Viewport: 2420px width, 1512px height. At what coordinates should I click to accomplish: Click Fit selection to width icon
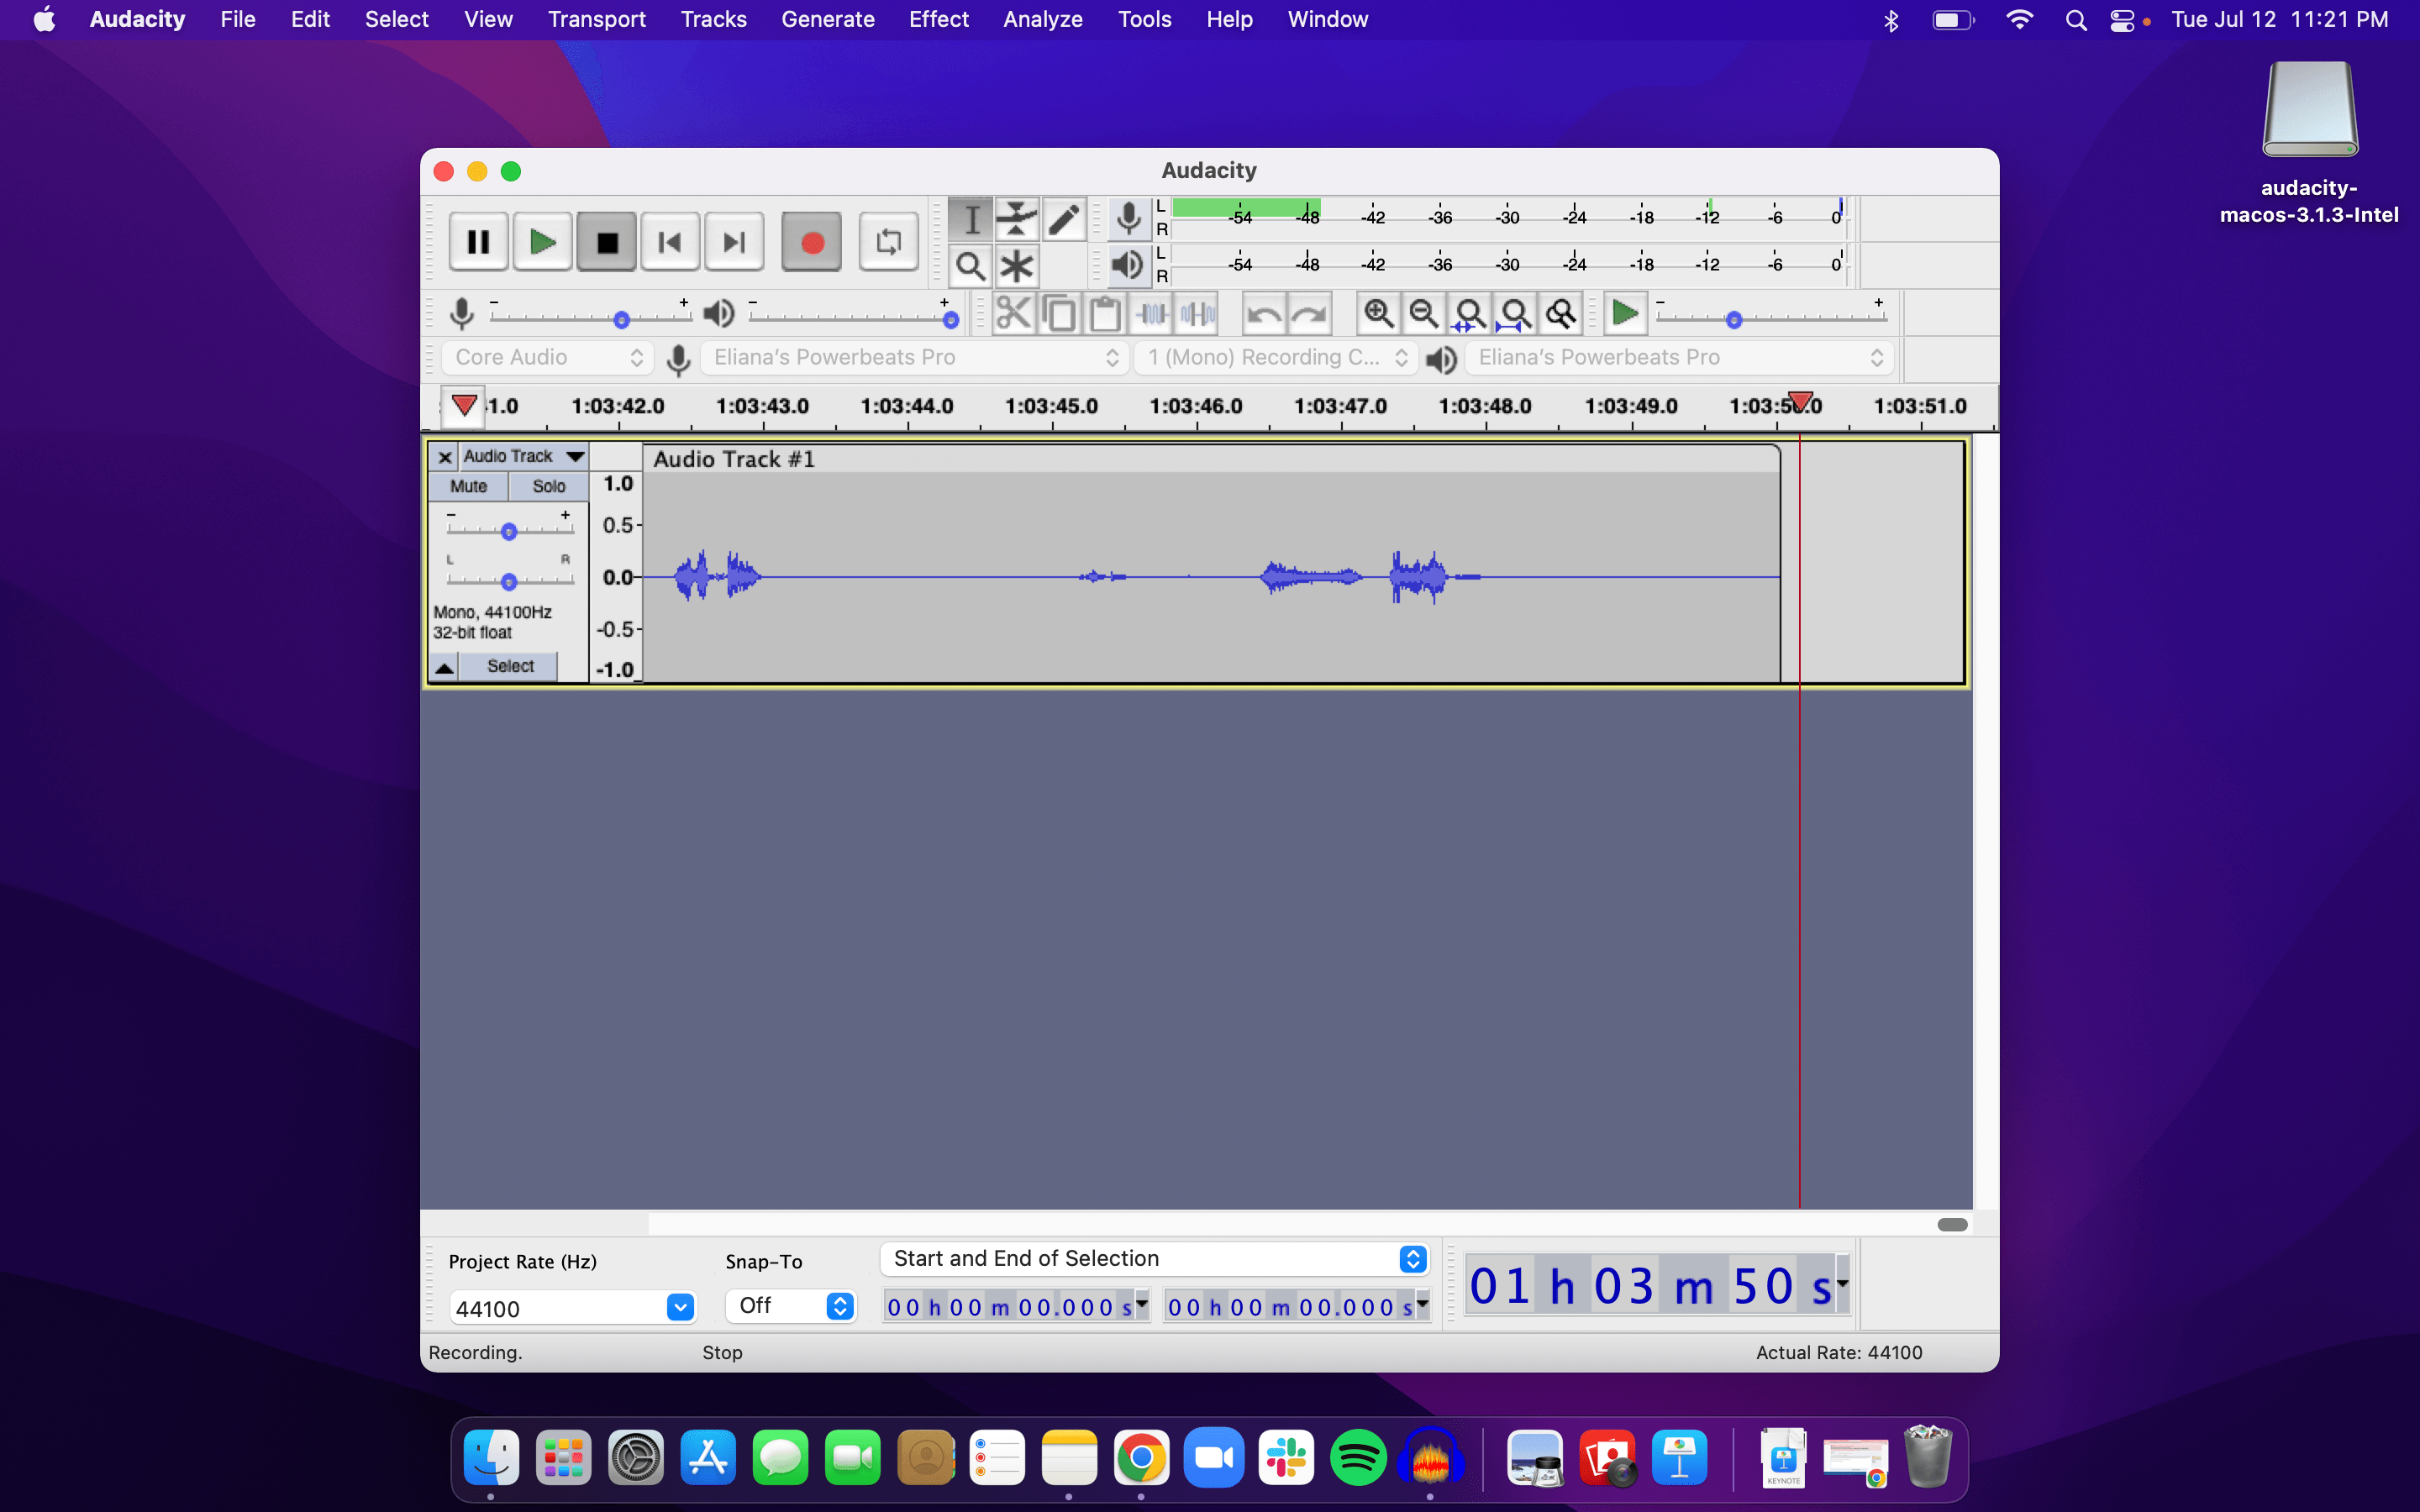tap(1469, 314)
